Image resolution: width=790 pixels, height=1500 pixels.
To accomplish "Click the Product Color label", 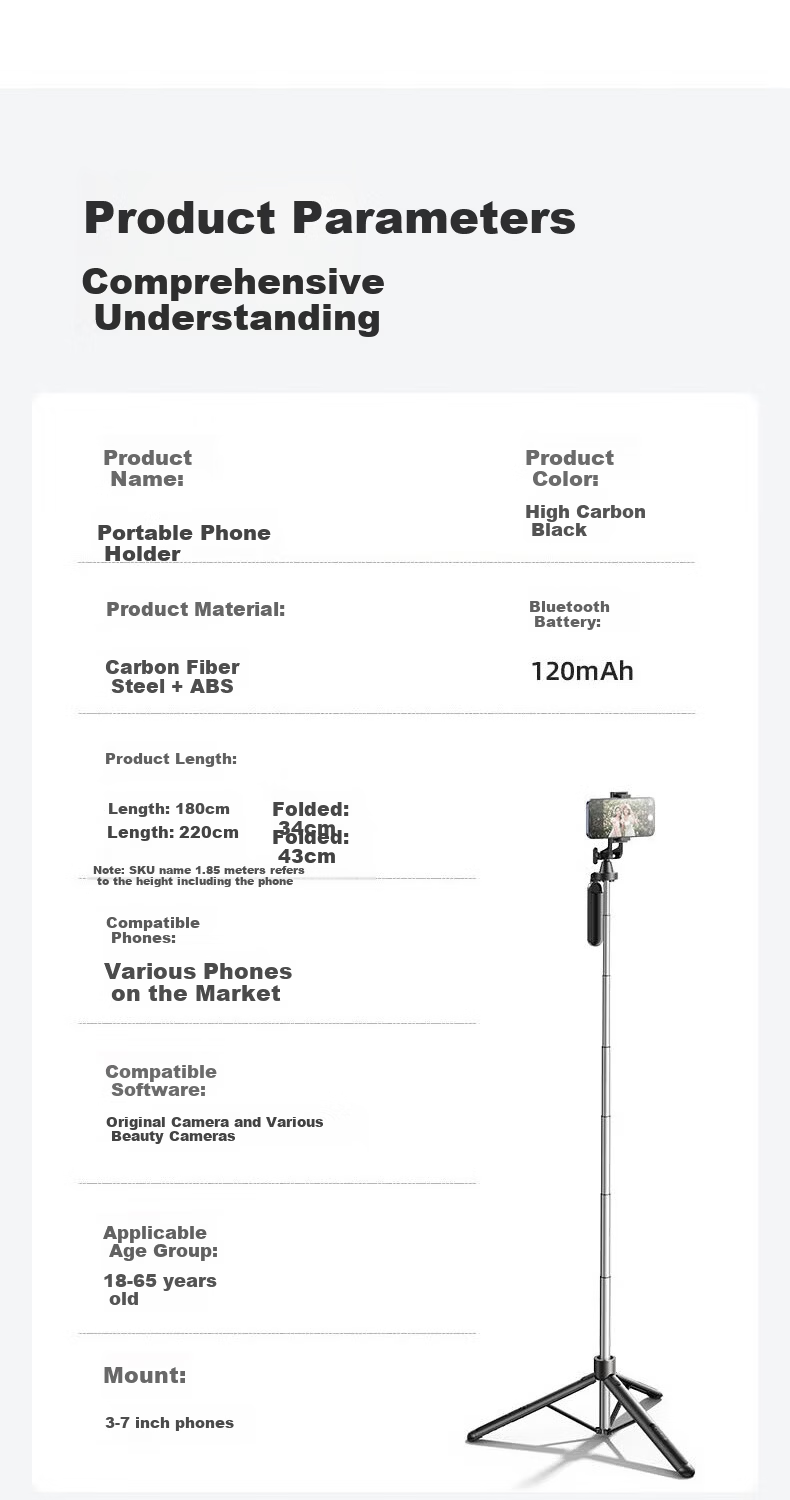I will coord(570,467).
